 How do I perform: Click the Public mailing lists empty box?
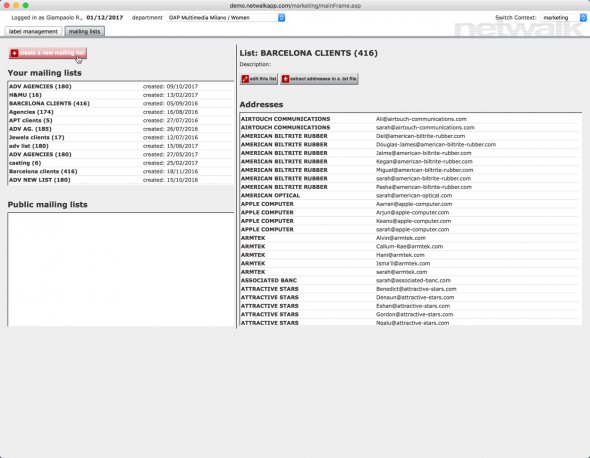click(121, 269)
